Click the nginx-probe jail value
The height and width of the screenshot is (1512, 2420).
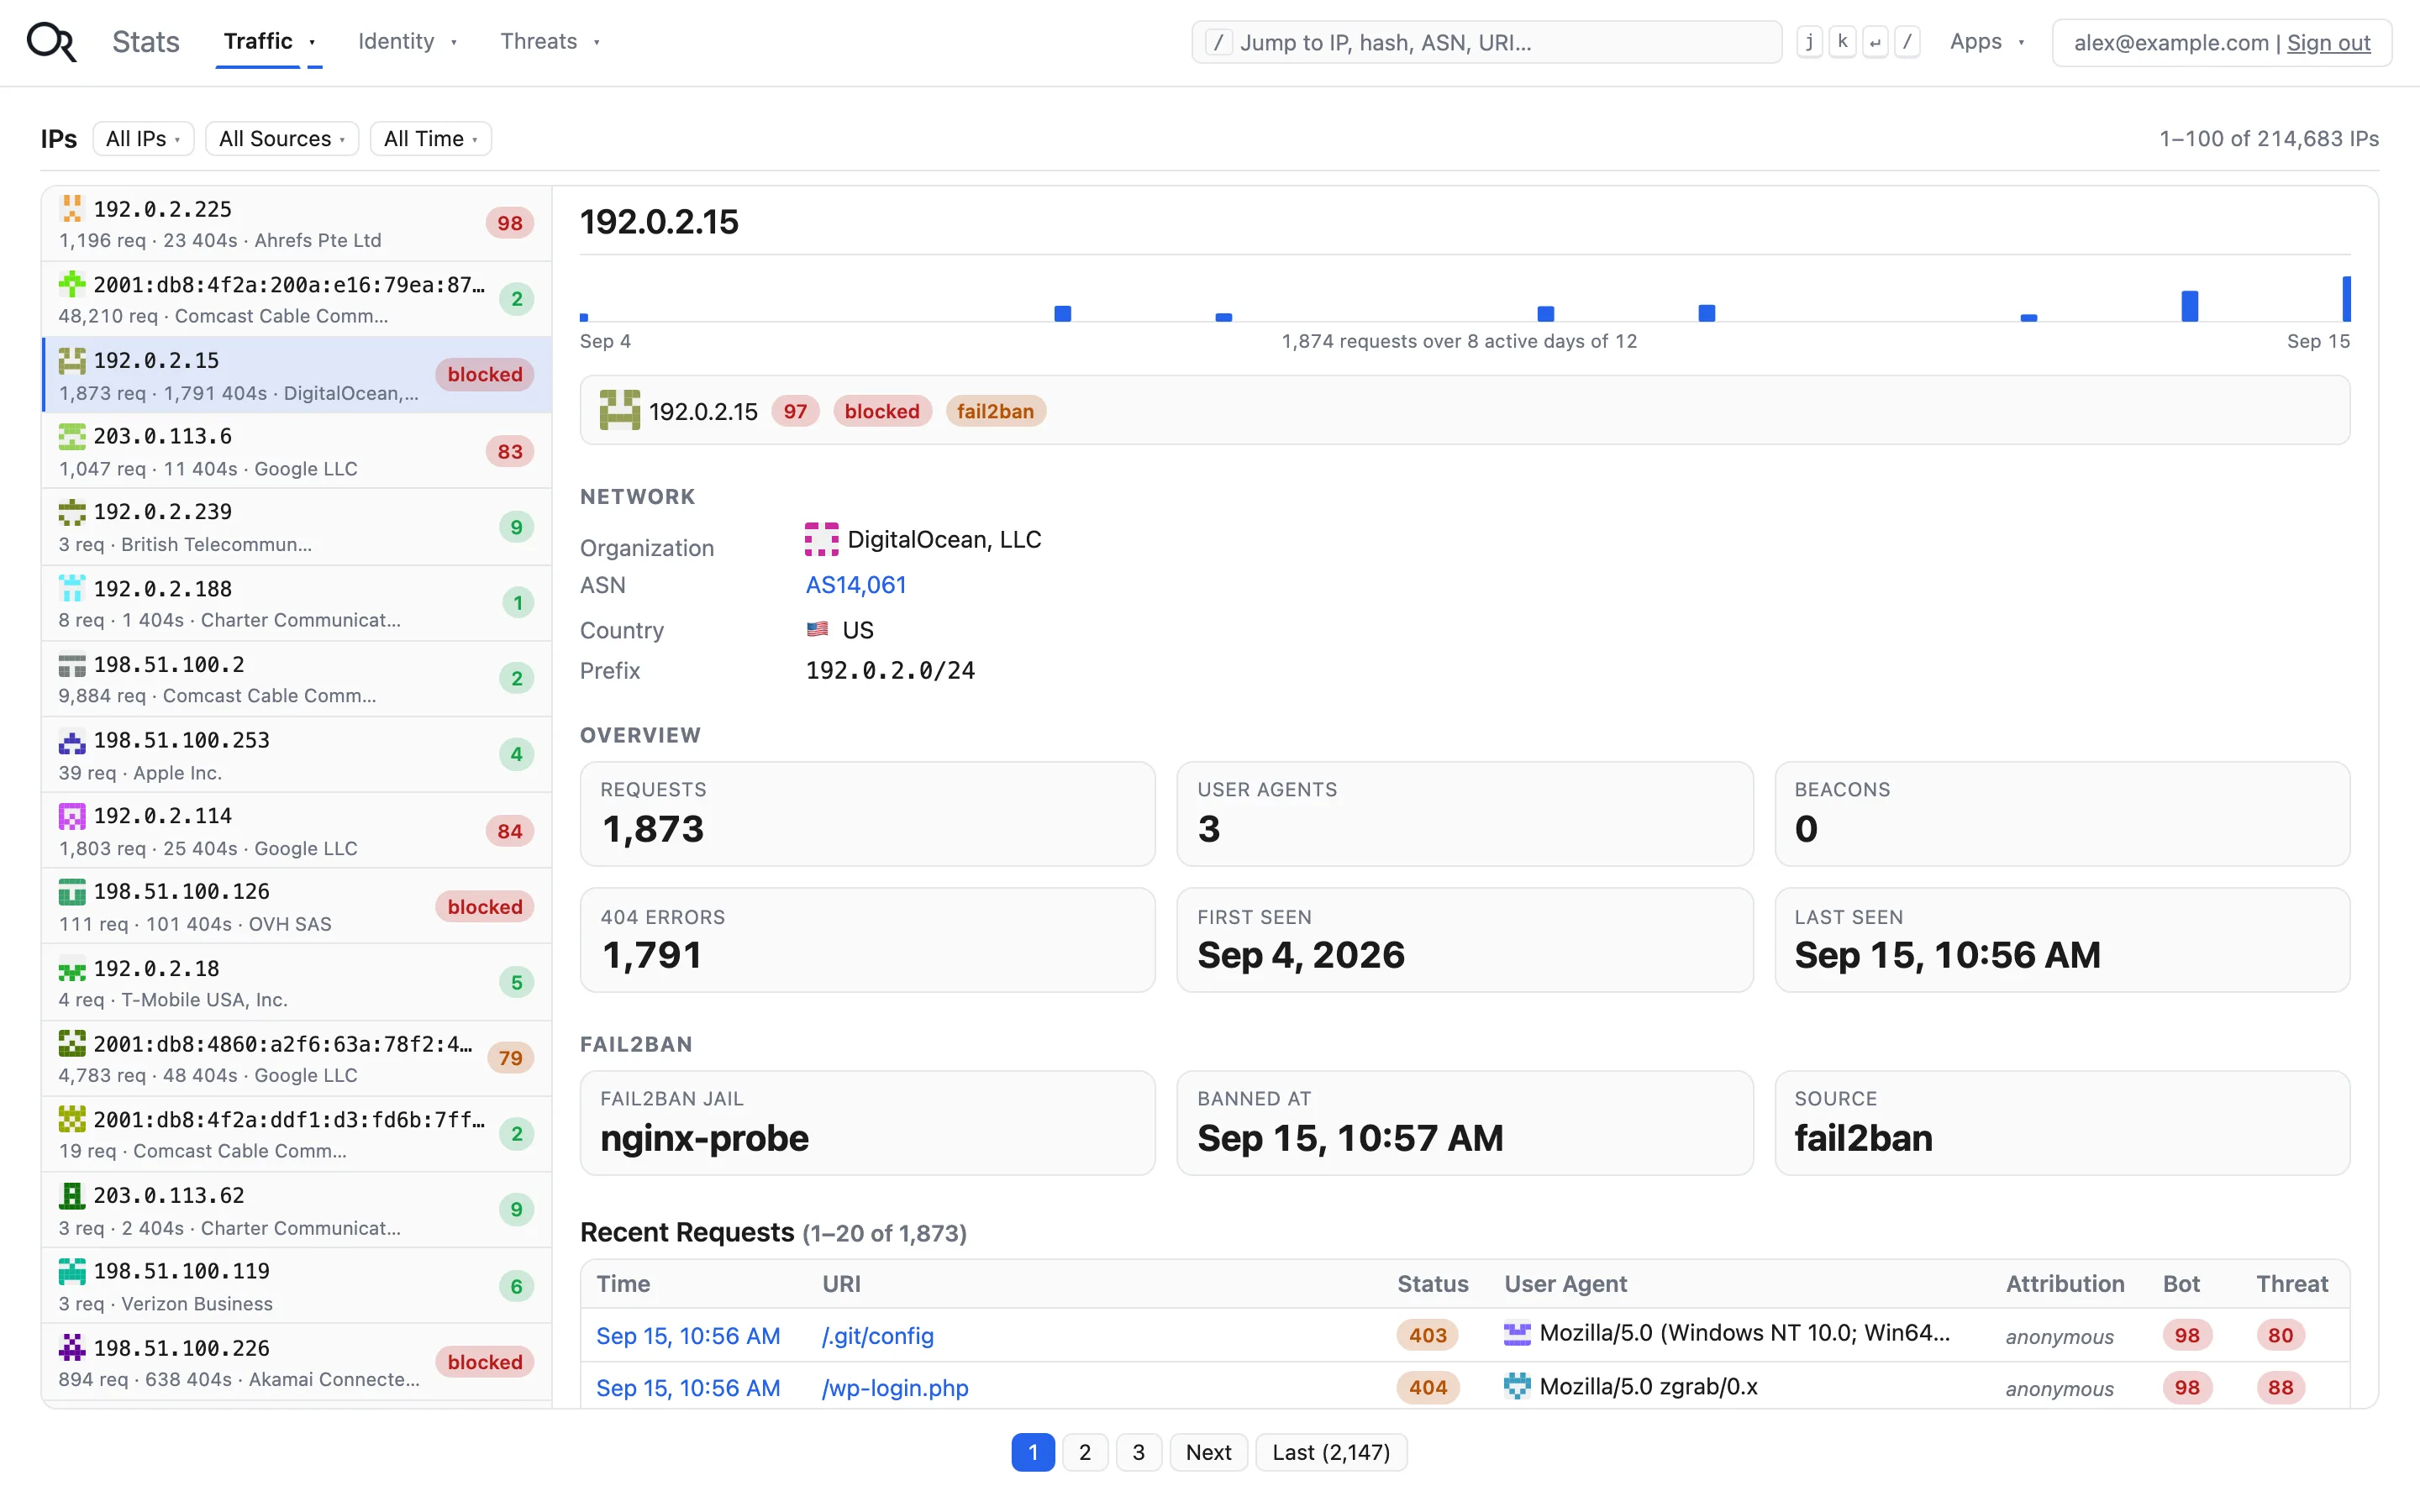click(704, 1138)
